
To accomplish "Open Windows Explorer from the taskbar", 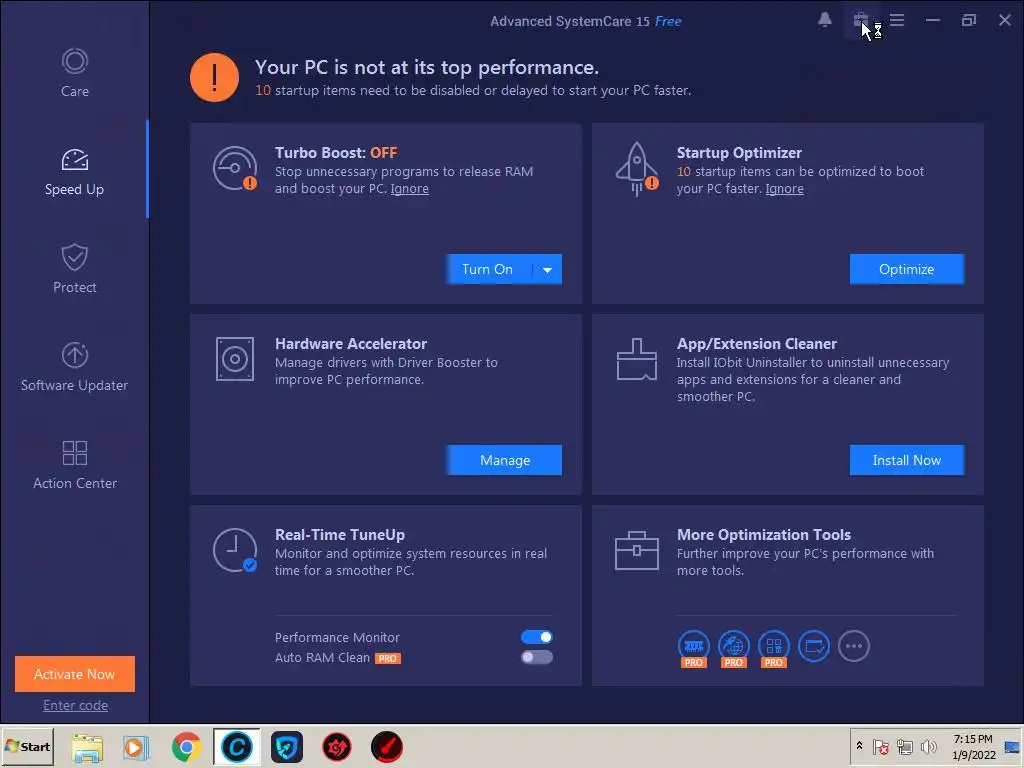I will coord(88,747).
